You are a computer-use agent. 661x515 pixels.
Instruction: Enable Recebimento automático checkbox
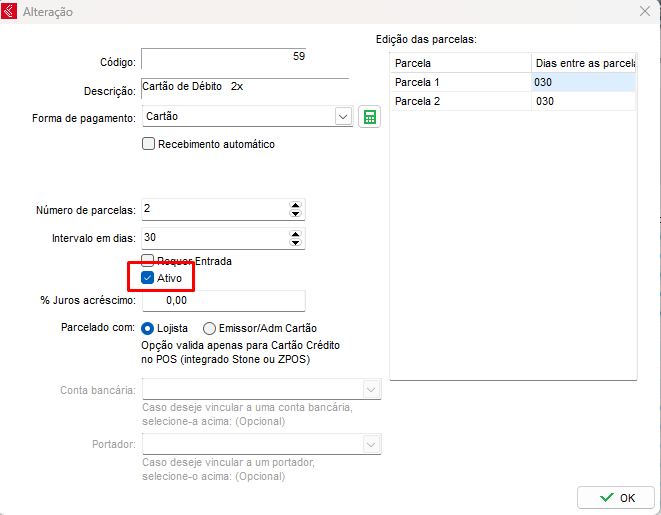click(x=149, y=144)
